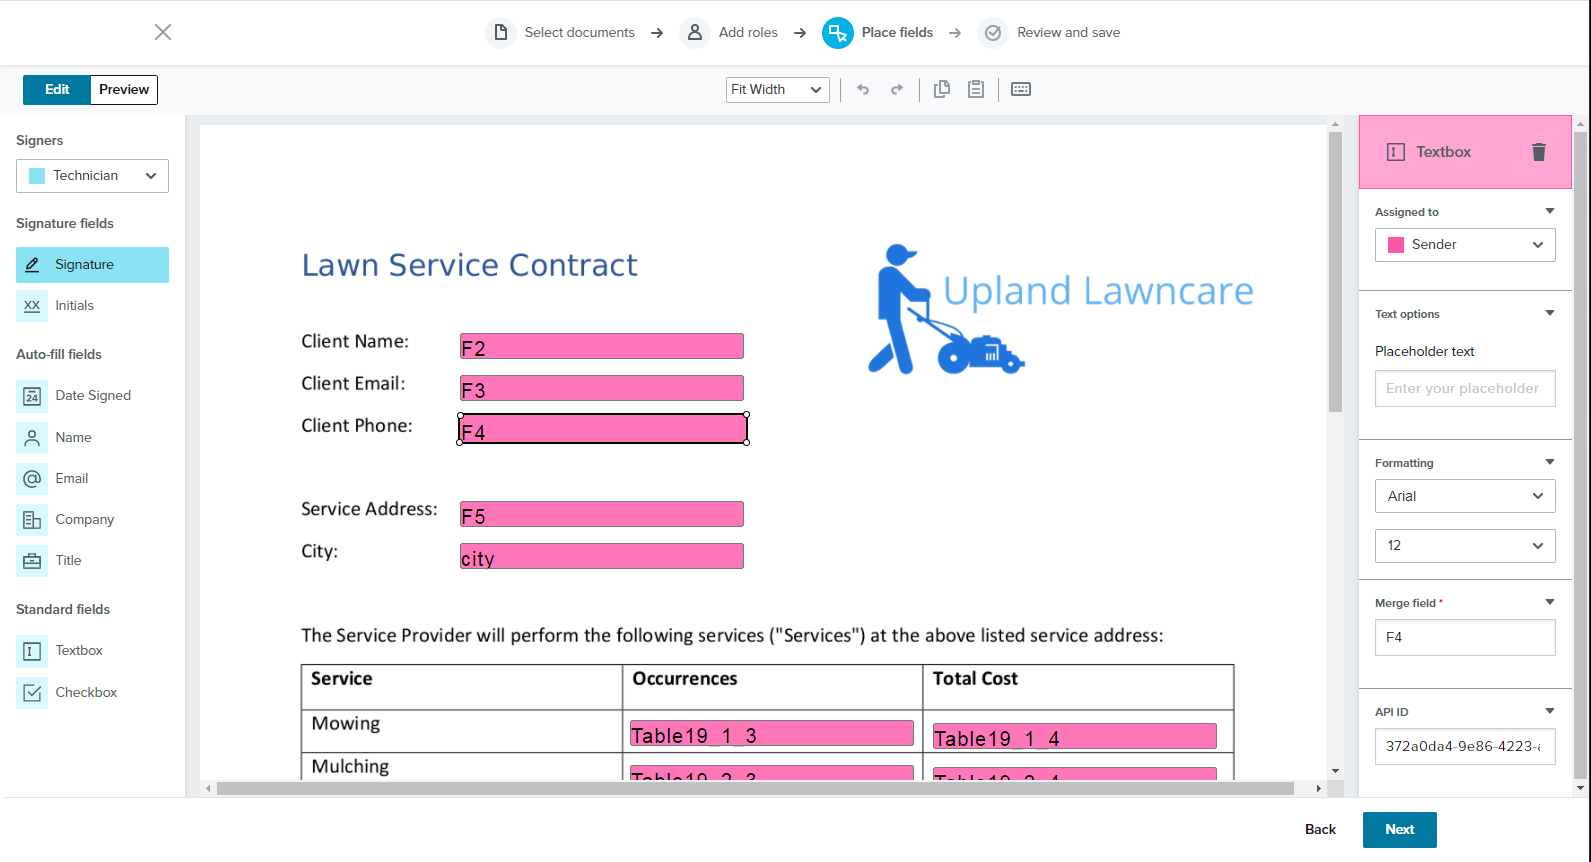
Task: Delete the textbox with trash icon
Action: pos(1538,152)
